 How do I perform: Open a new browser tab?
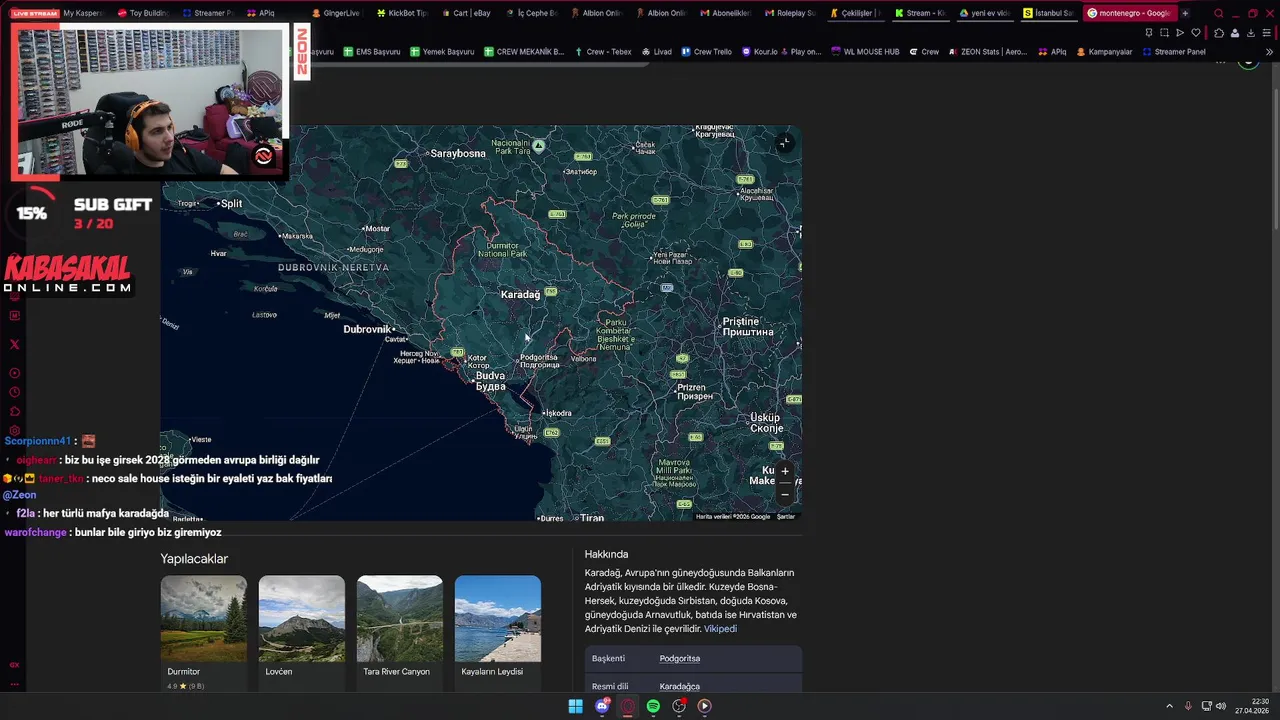(x=1186, y=13)
